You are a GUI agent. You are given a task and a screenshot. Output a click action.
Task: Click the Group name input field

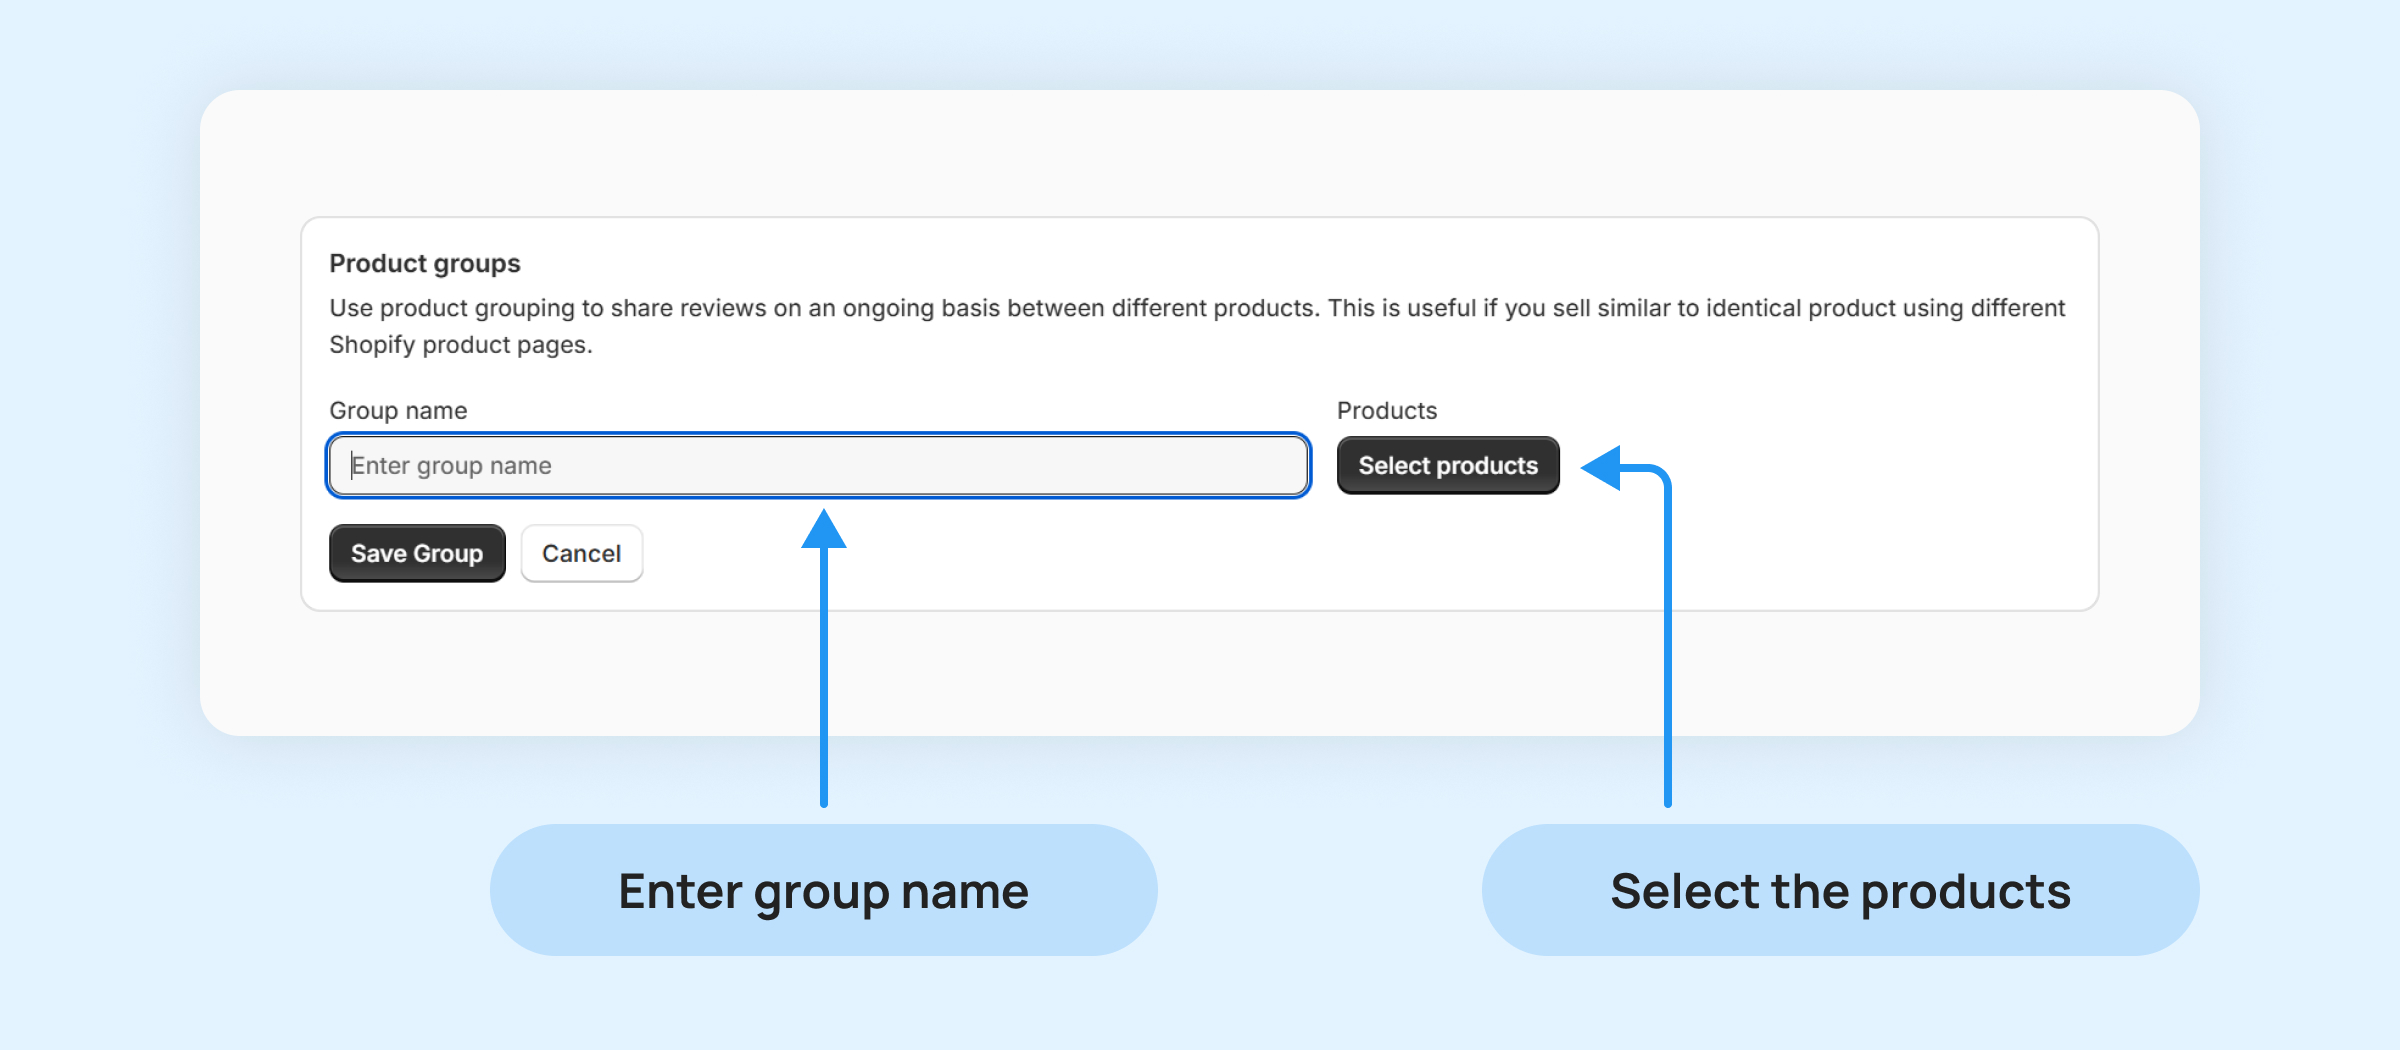(818, 466)
